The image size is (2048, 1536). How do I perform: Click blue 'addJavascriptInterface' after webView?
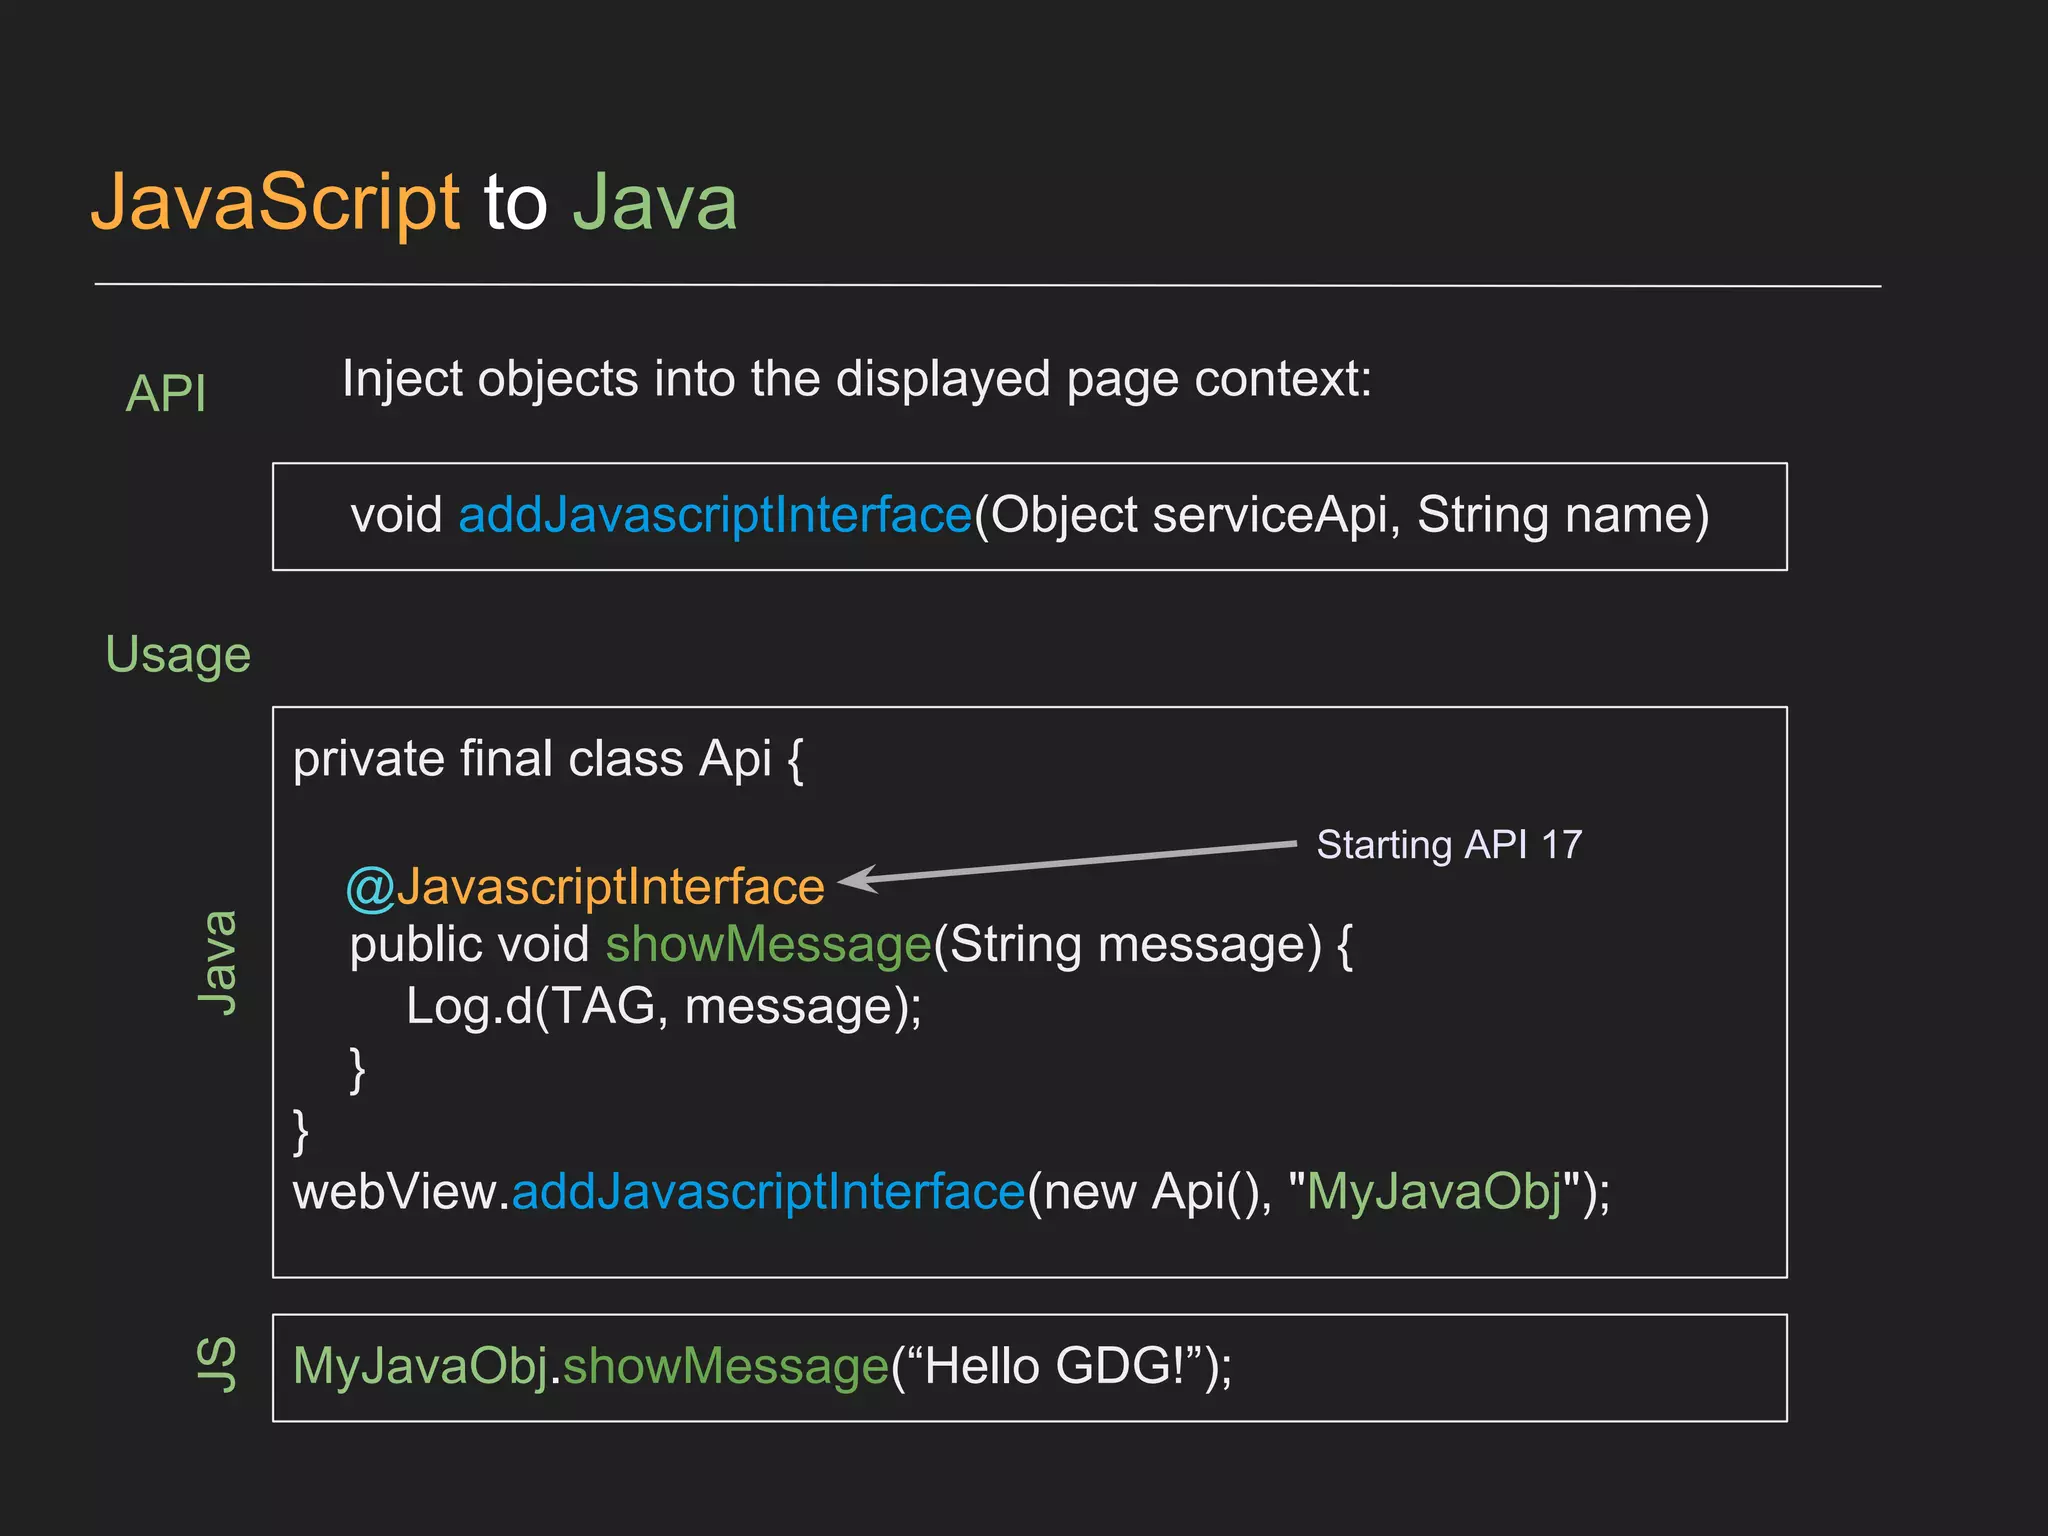pos(769,1192)
